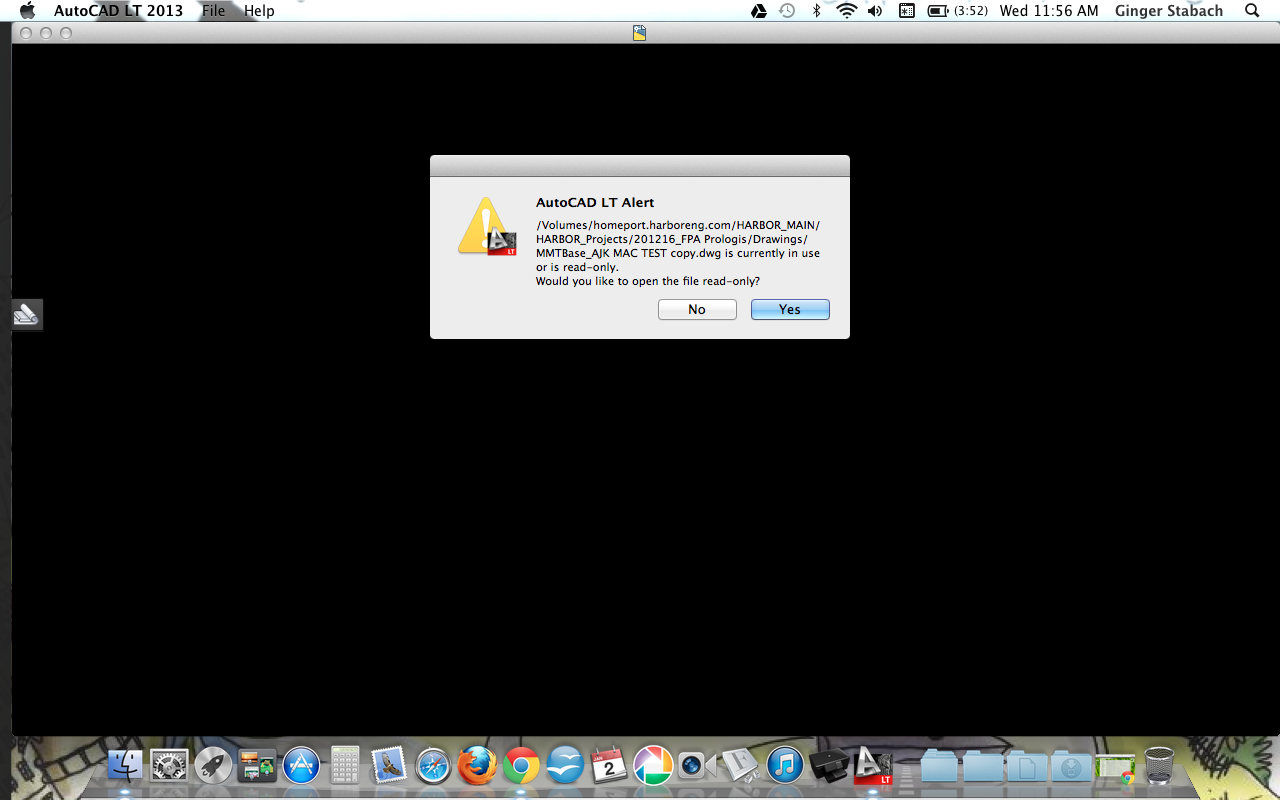This screenshot has height=800, width=1280.
Task: Minimize the AutoCAD window with yellow button
Action: (x=46, y=33)
